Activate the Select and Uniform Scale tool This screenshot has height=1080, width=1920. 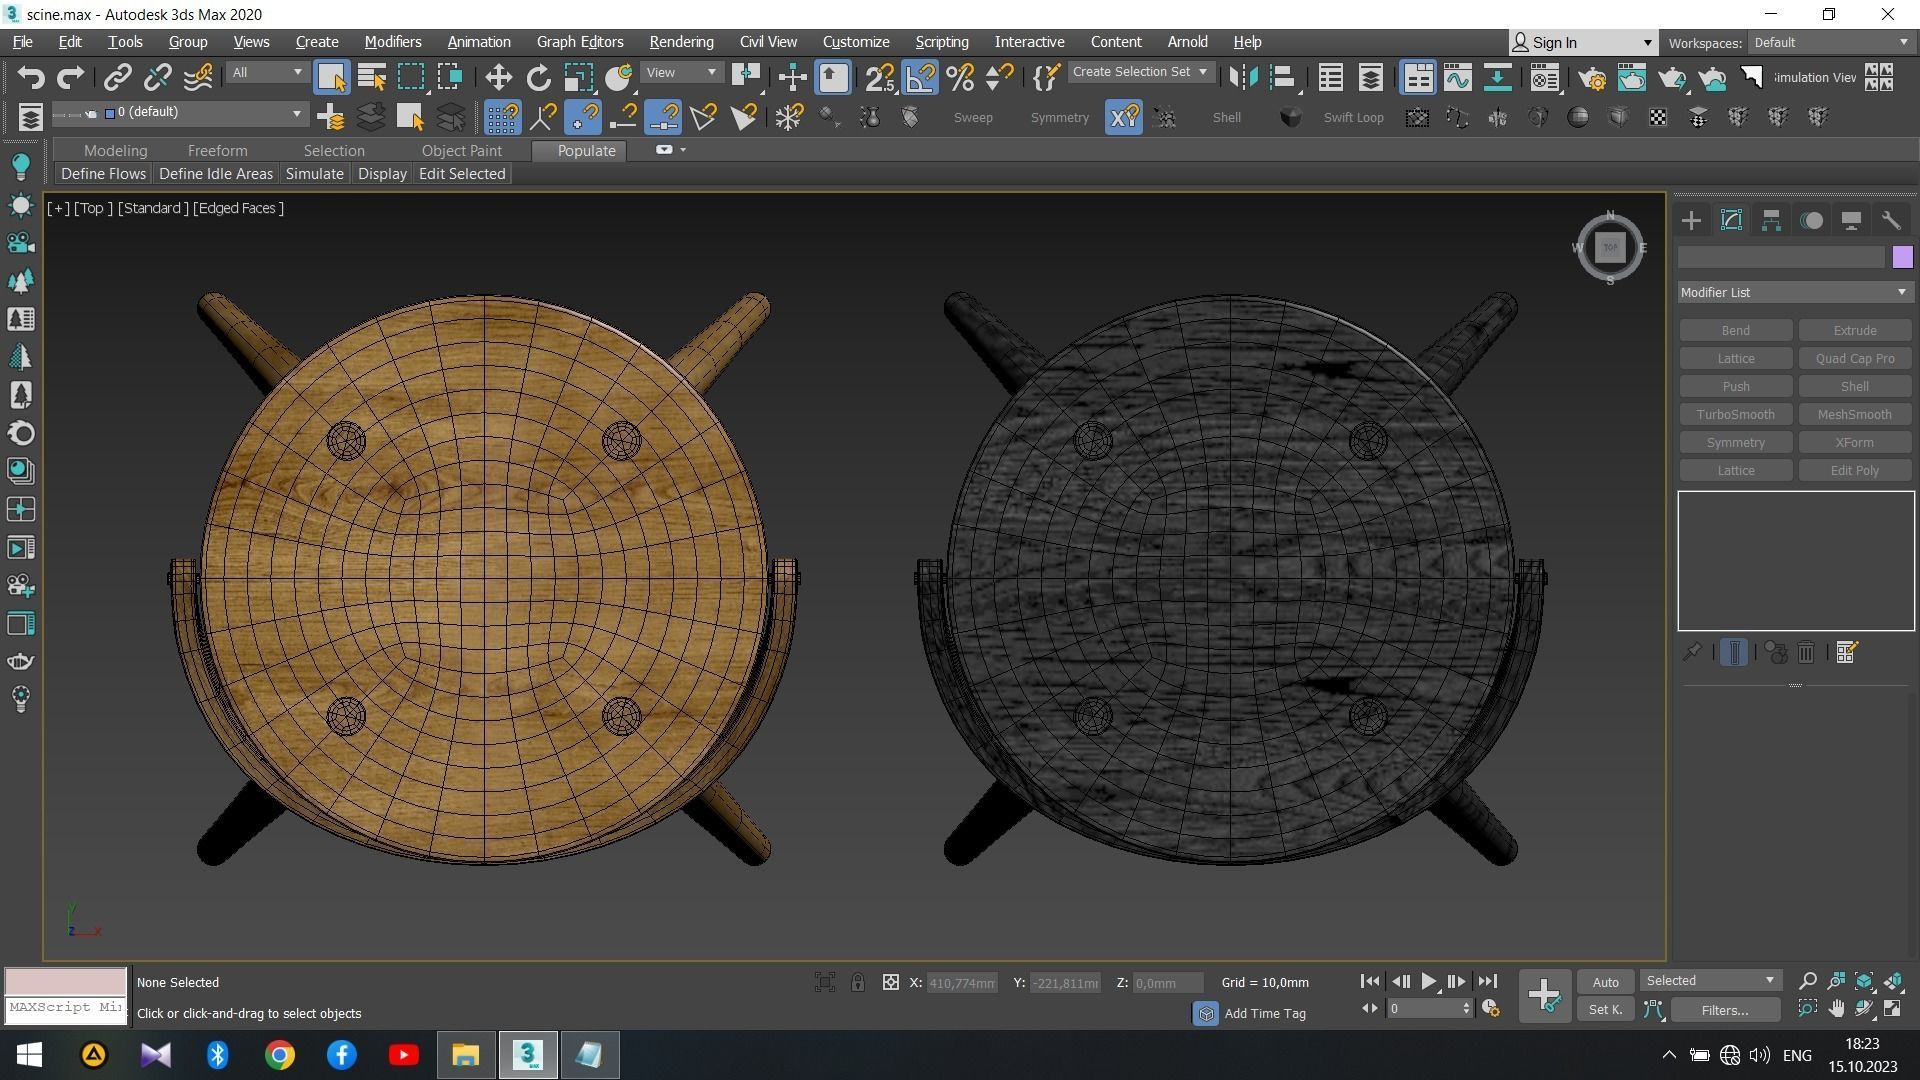[578, 77]
